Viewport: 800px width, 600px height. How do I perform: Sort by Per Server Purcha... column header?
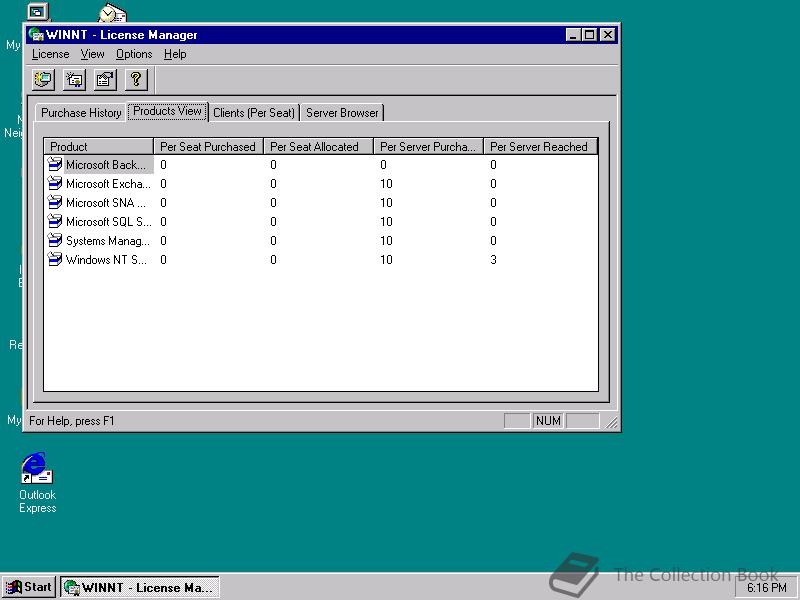coord(429,146)
